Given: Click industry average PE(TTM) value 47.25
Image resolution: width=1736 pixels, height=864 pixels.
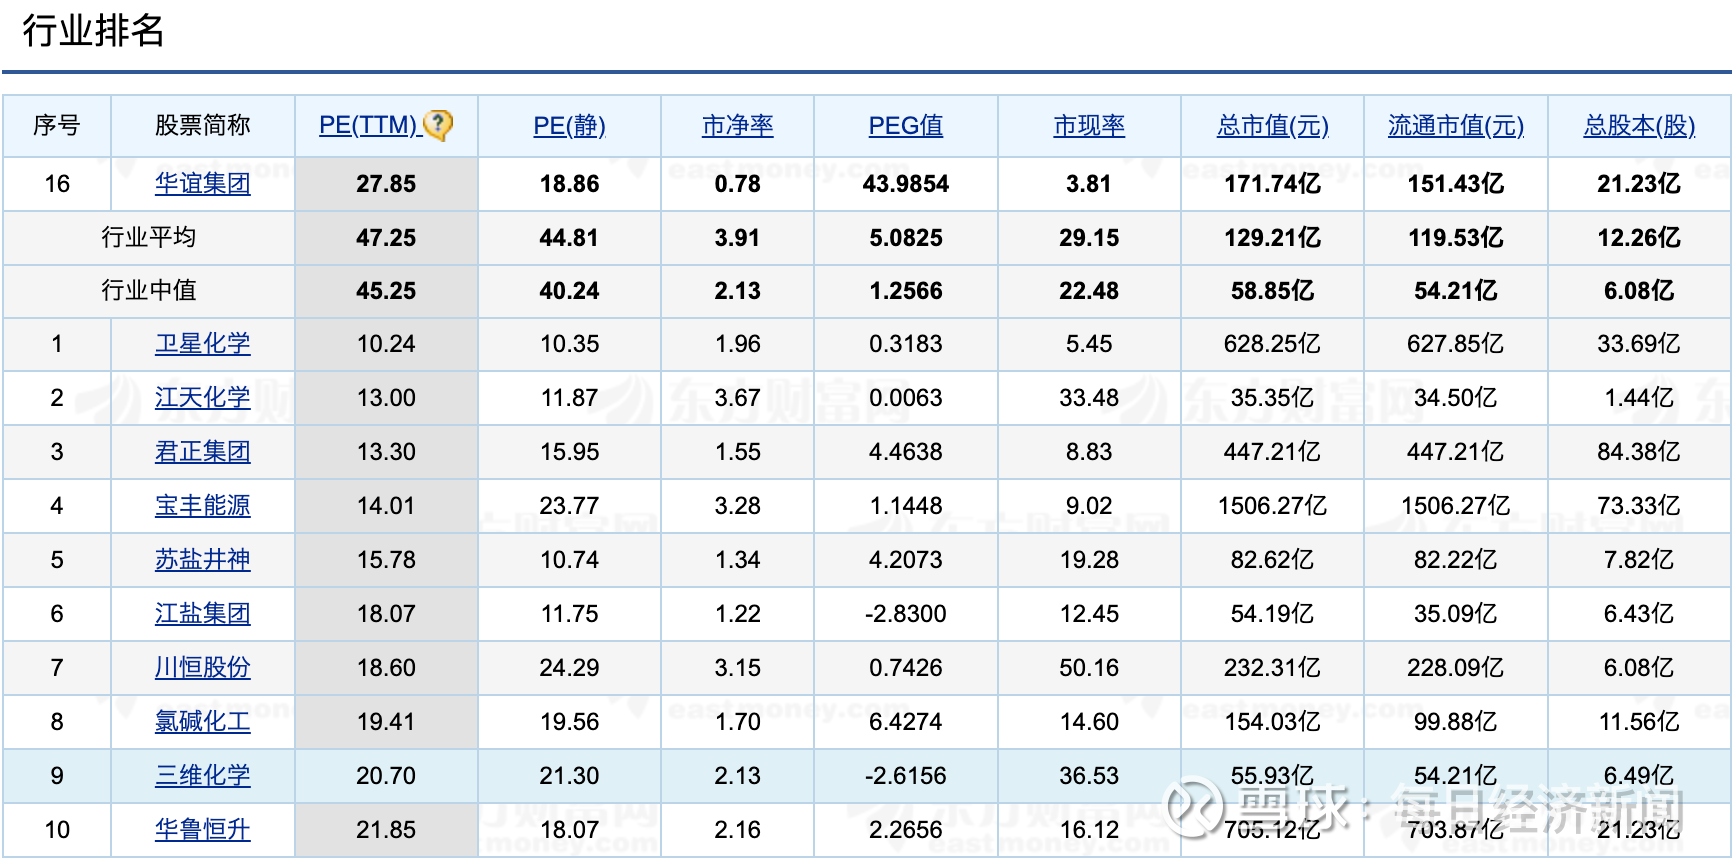Looking at the screenshot, I should [386, 238].
